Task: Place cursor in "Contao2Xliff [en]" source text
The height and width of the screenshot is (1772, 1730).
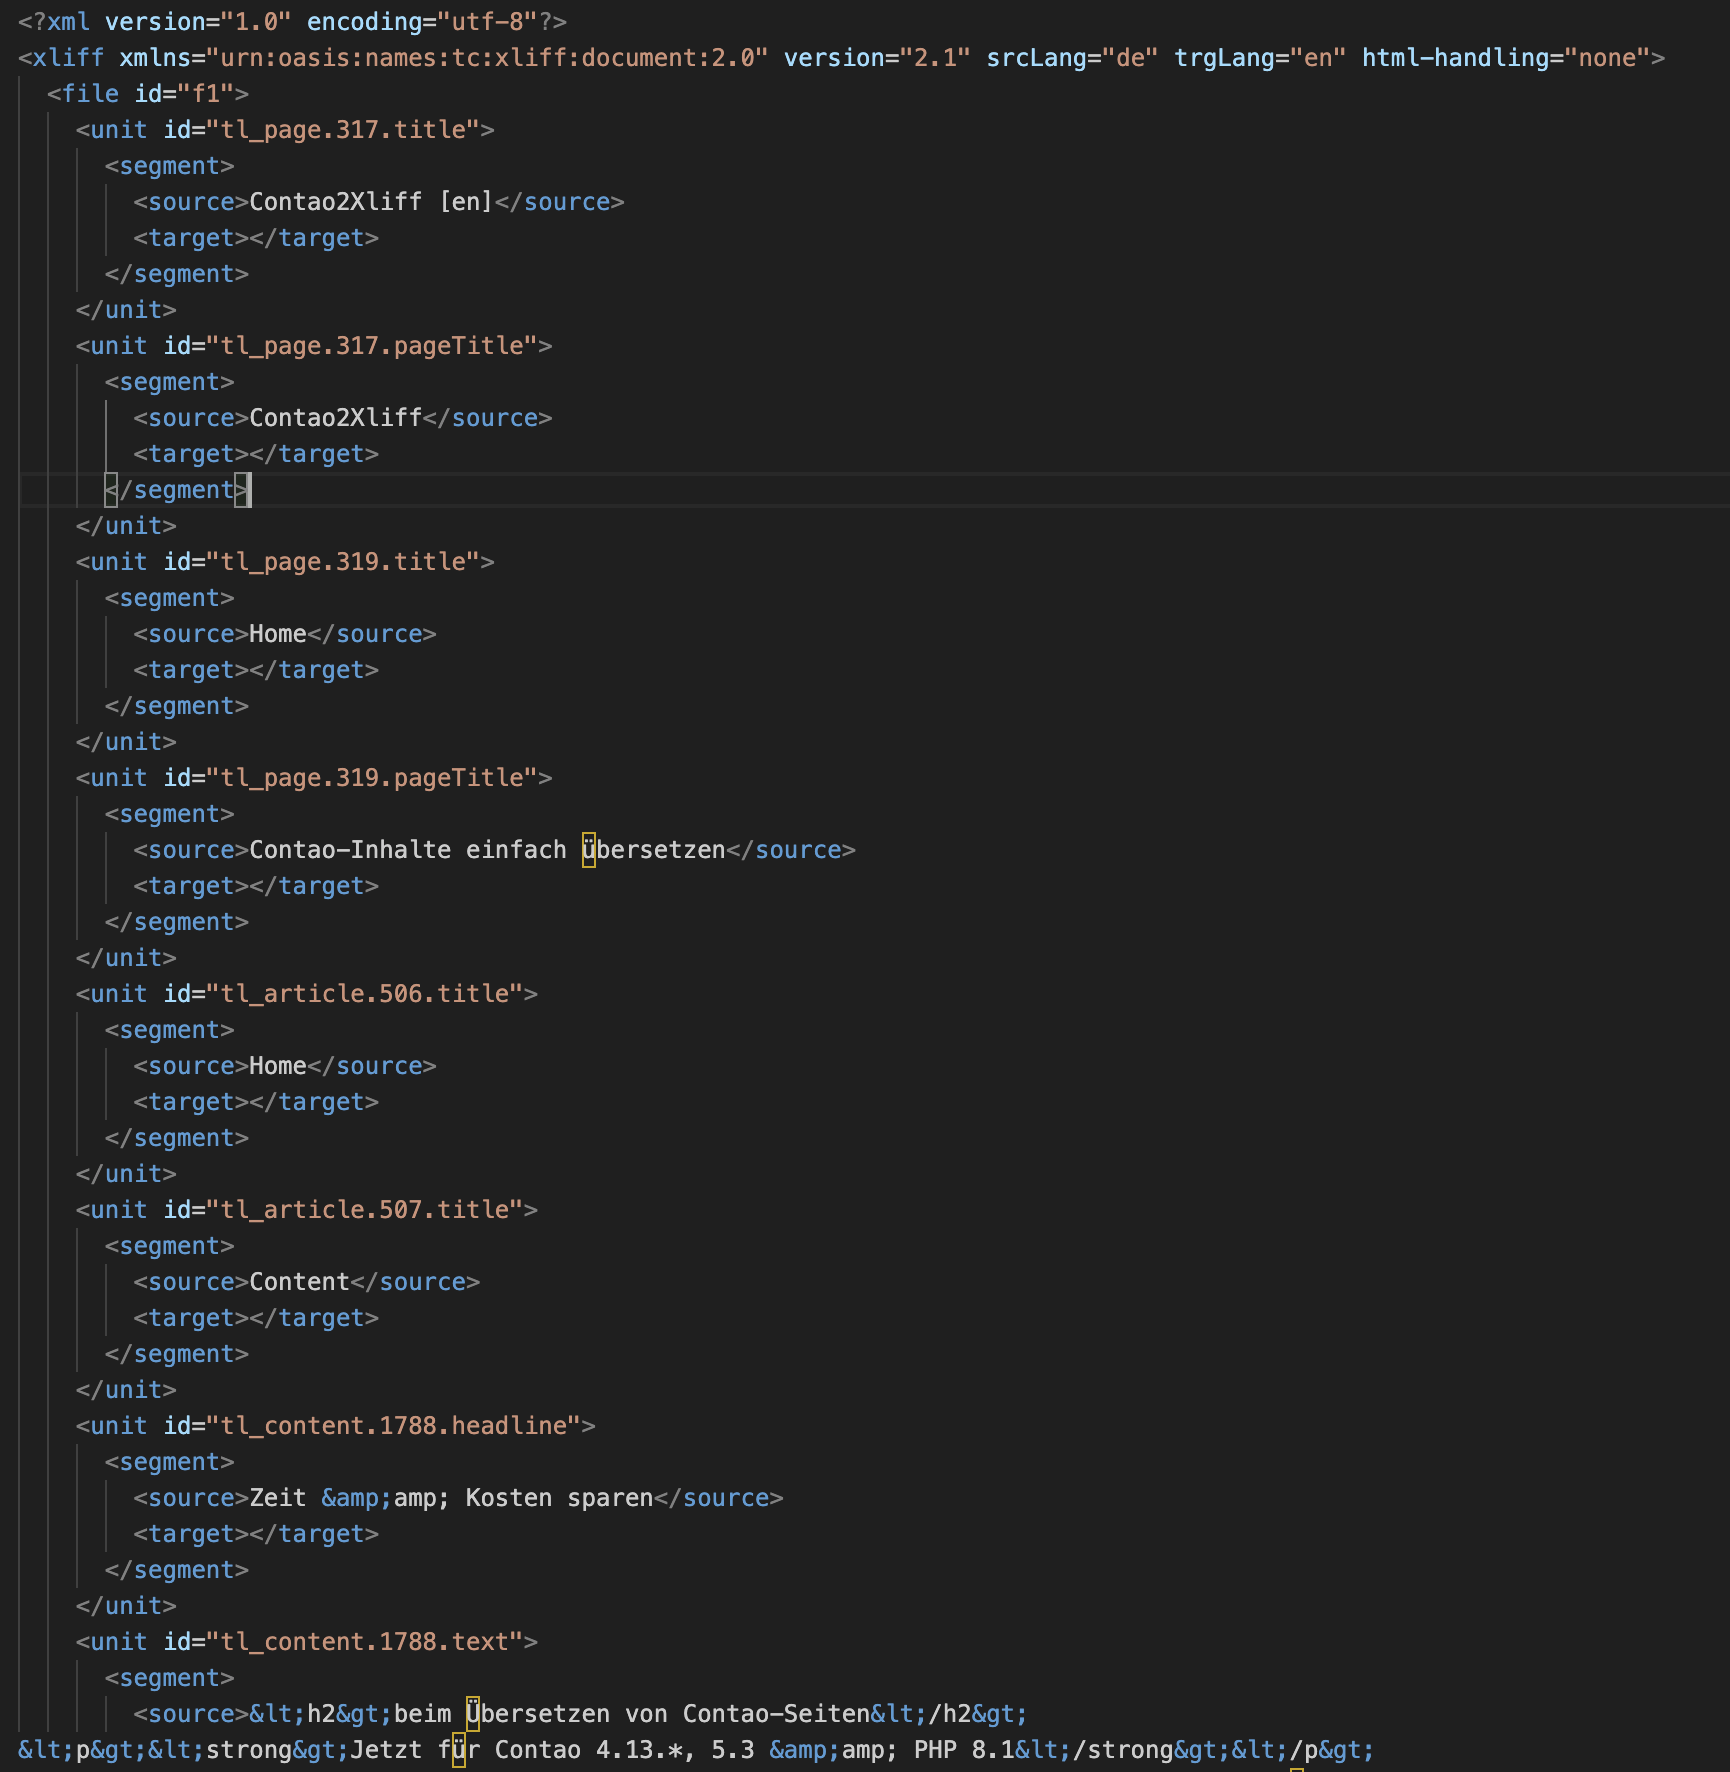Action: (370, 202)
